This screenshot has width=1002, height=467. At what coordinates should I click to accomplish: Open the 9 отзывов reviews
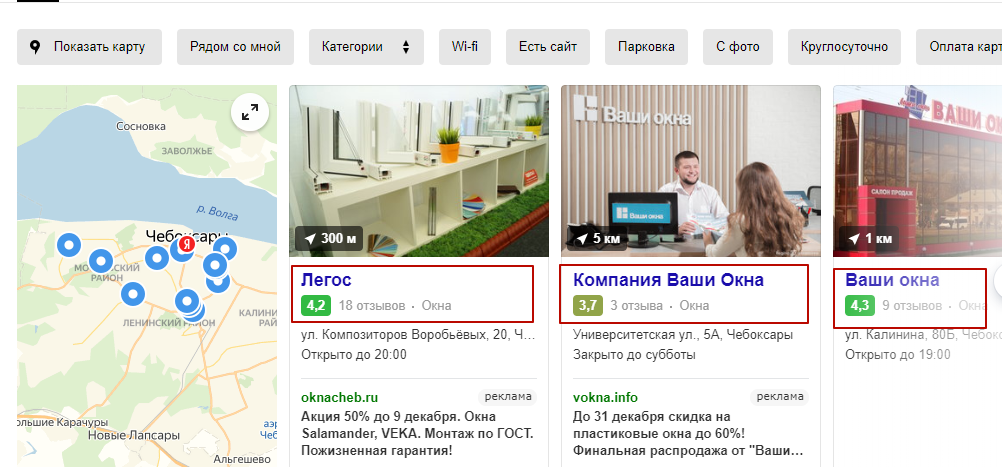(913, 305)
